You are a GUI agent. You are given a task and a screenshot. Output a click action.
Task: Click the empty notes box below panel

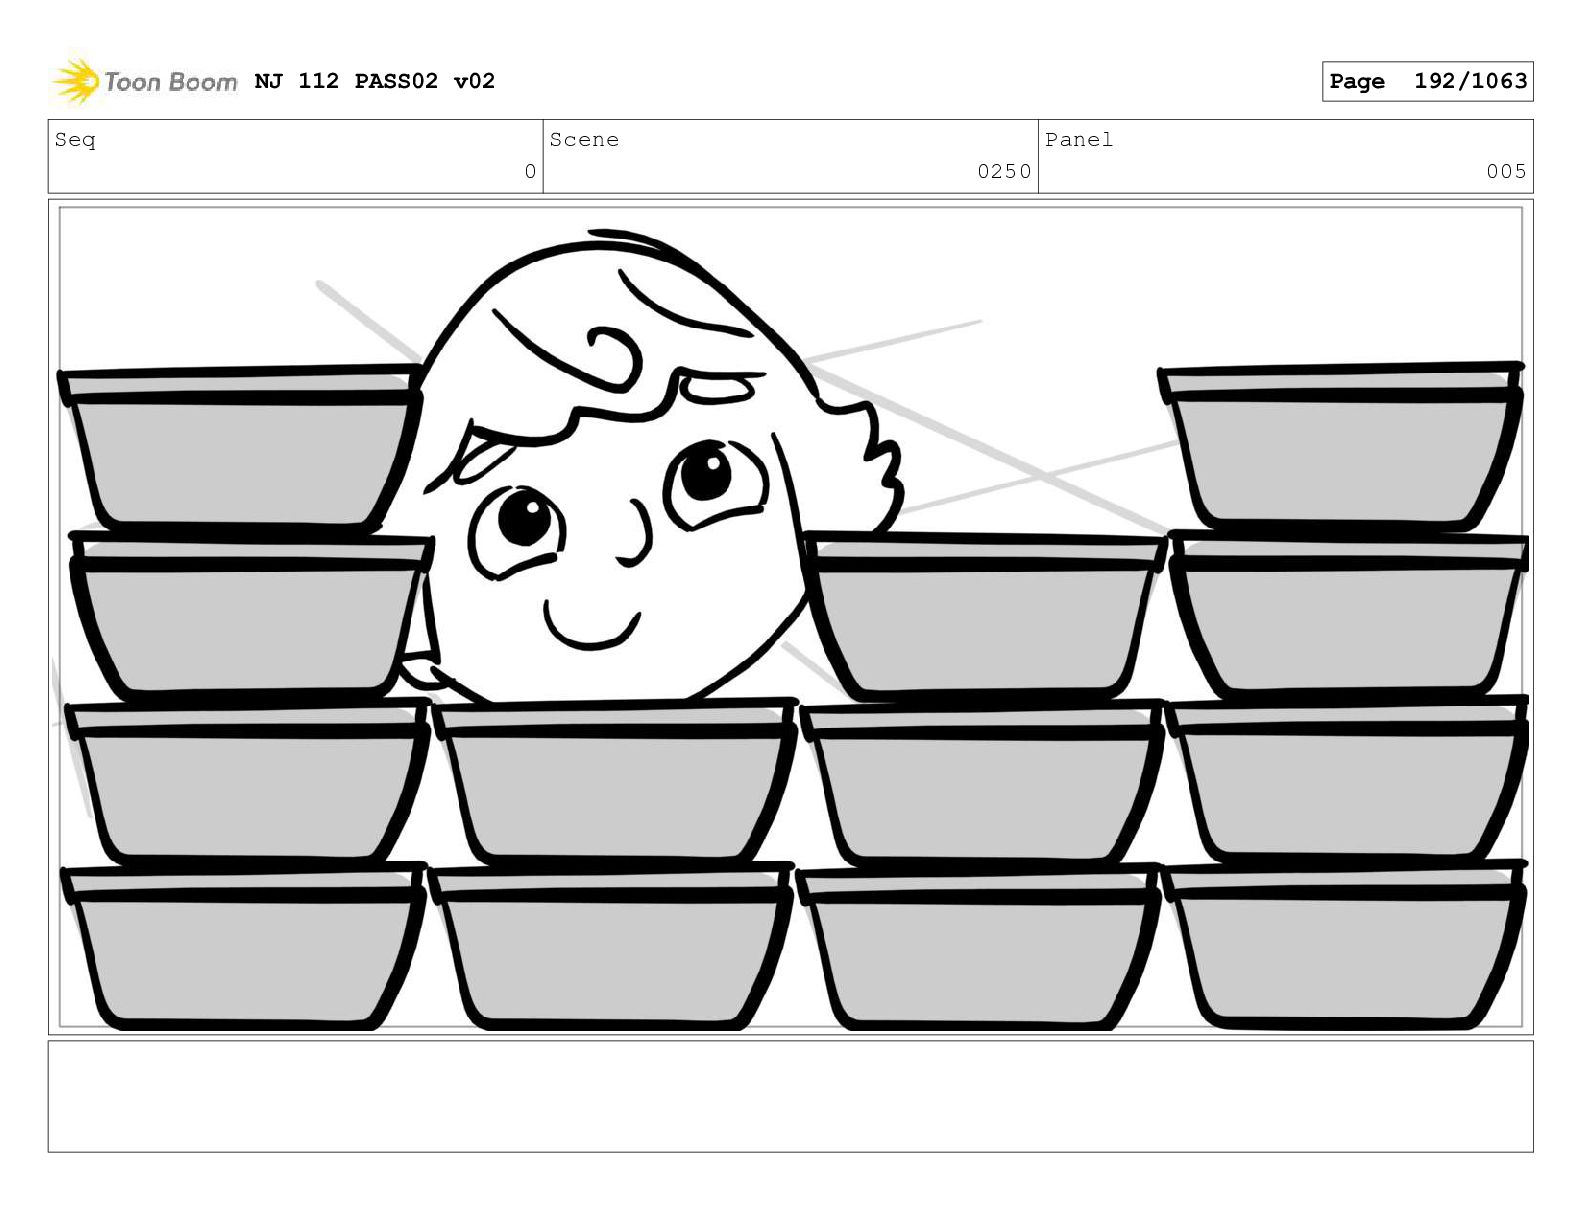[790, 1096]
